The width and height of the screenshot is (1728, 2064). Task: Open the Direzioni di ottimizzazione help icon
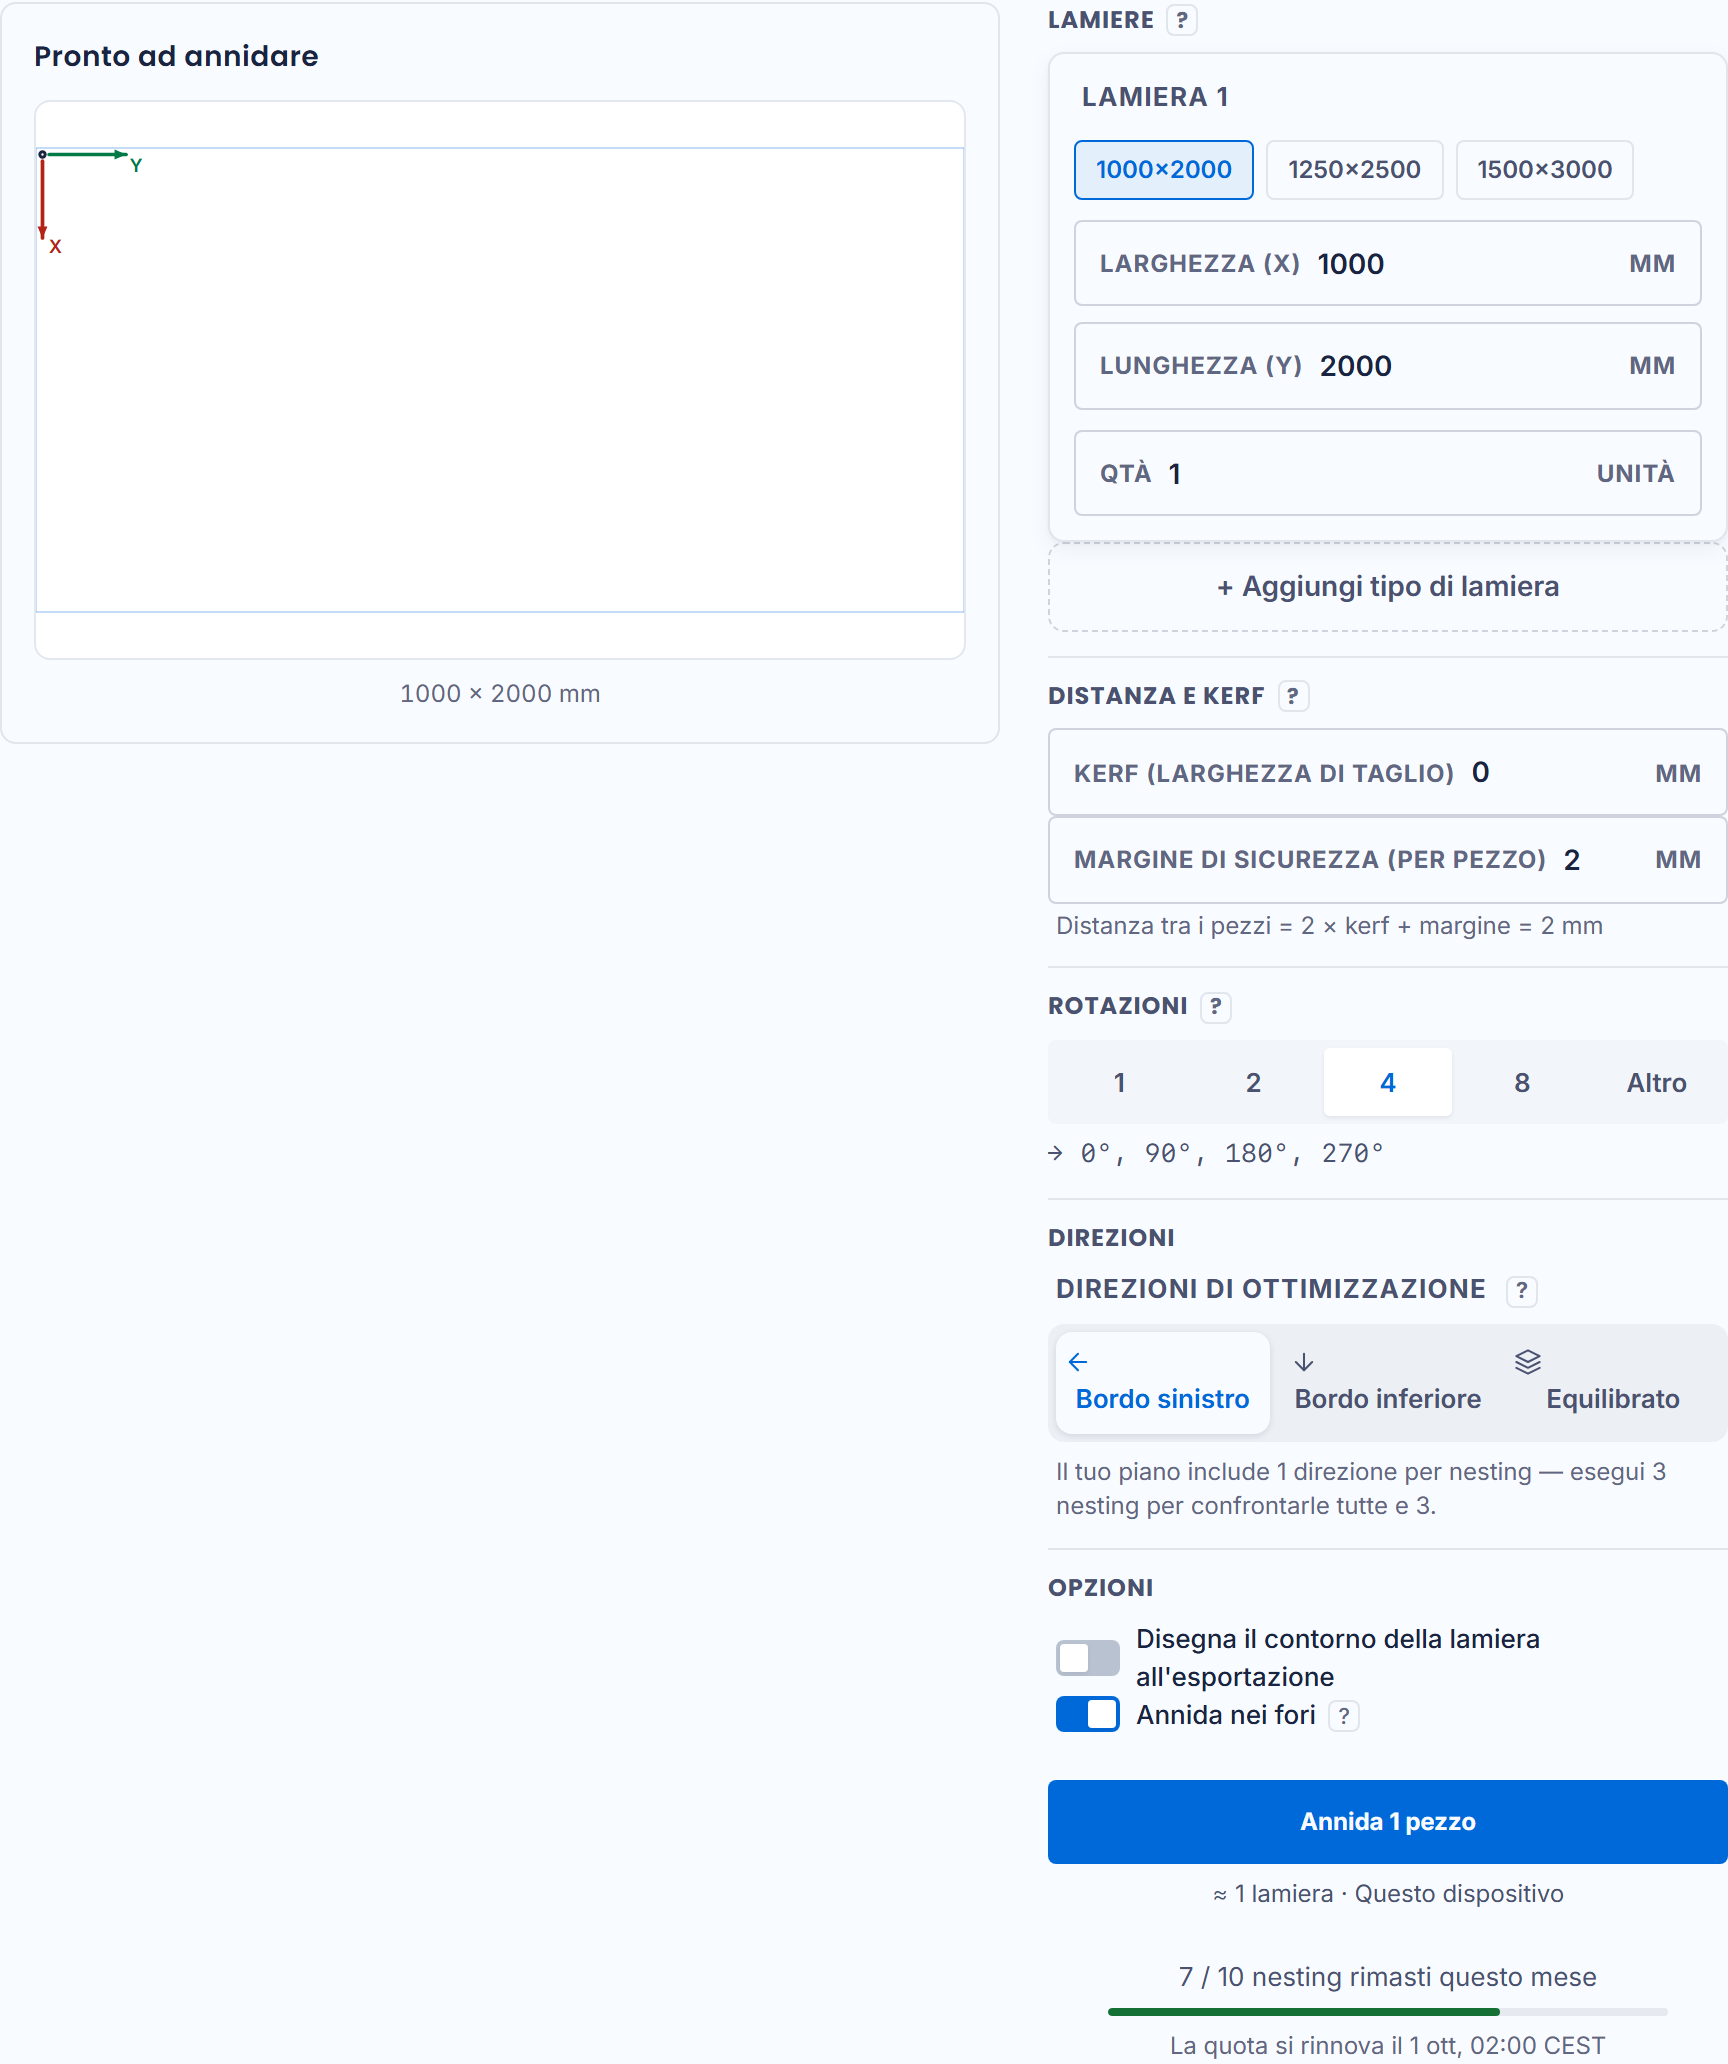tap(1521, 1290)
